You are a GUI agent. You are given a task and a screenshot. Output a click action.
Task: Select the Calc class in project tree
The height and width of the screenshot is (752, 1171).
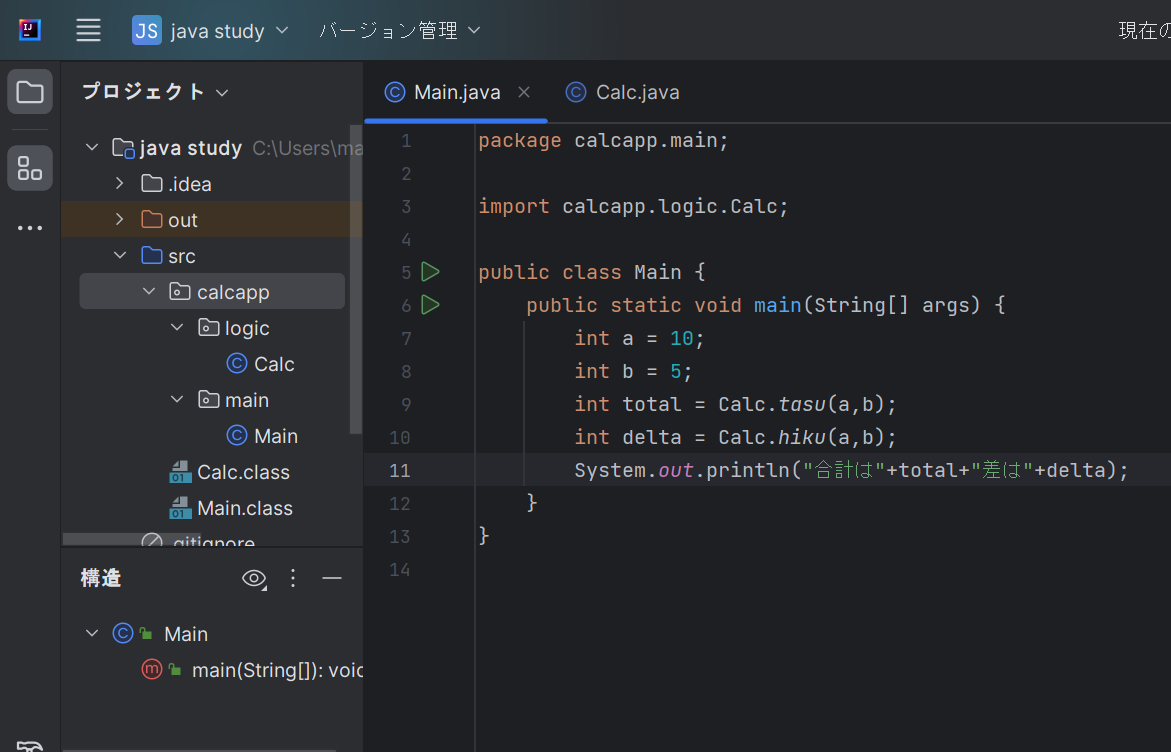(260, 364)
